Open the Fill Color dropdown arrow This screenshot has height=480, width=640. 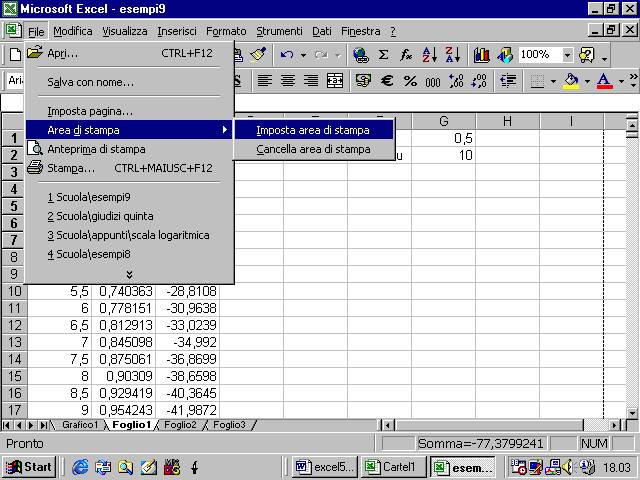tap(587, 81)
